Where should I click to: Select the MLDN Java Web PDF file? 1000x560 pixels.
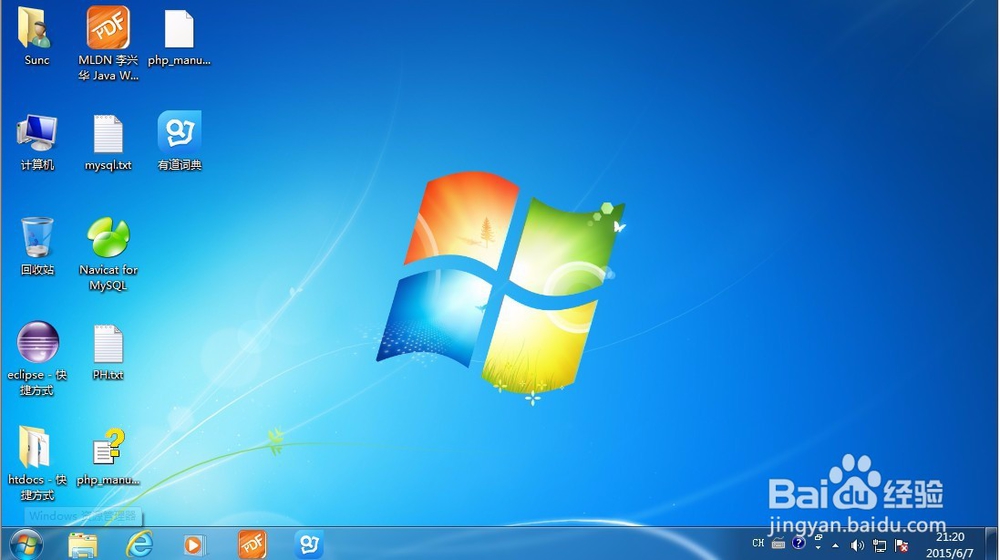(108, 45)
